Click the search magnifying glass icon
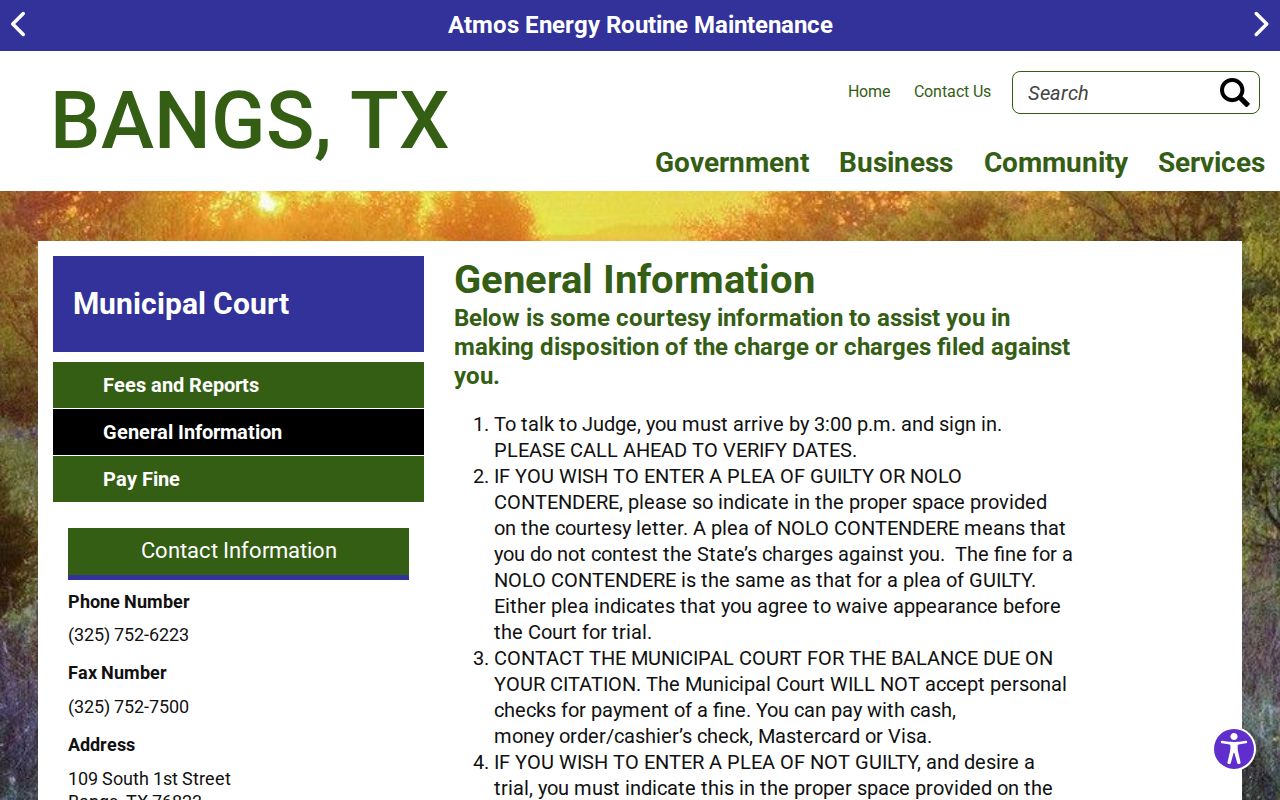Screen dimensions: 1280x800 pos(1234,93)
